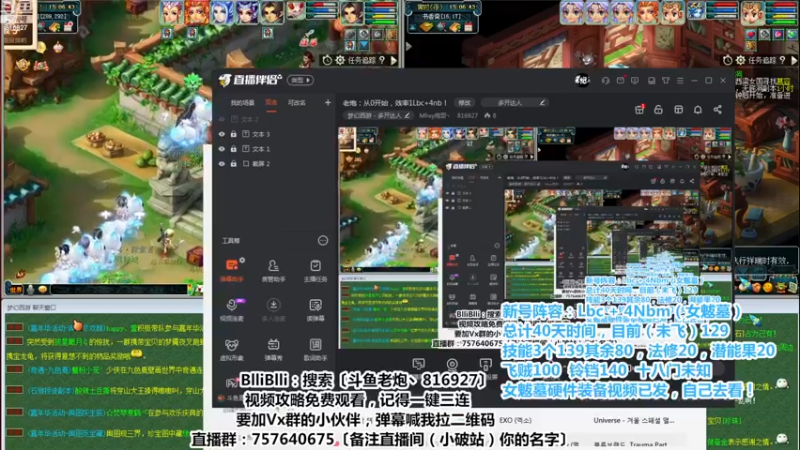
Task: Click the monitor screen icon below preview
Action: [418, 364]
